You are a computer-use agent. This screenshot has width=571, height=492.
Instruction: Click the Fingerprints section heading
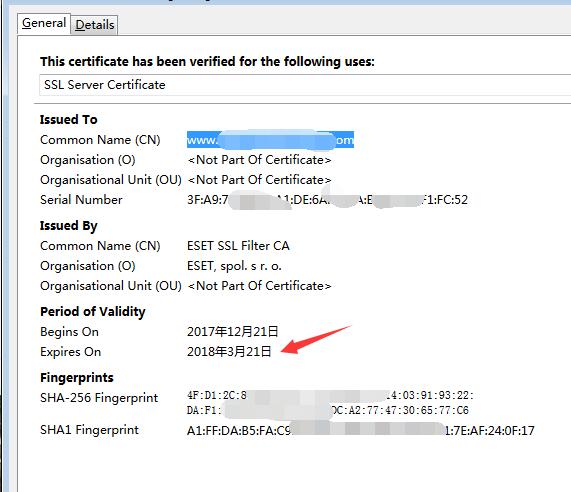coord(77,378)
